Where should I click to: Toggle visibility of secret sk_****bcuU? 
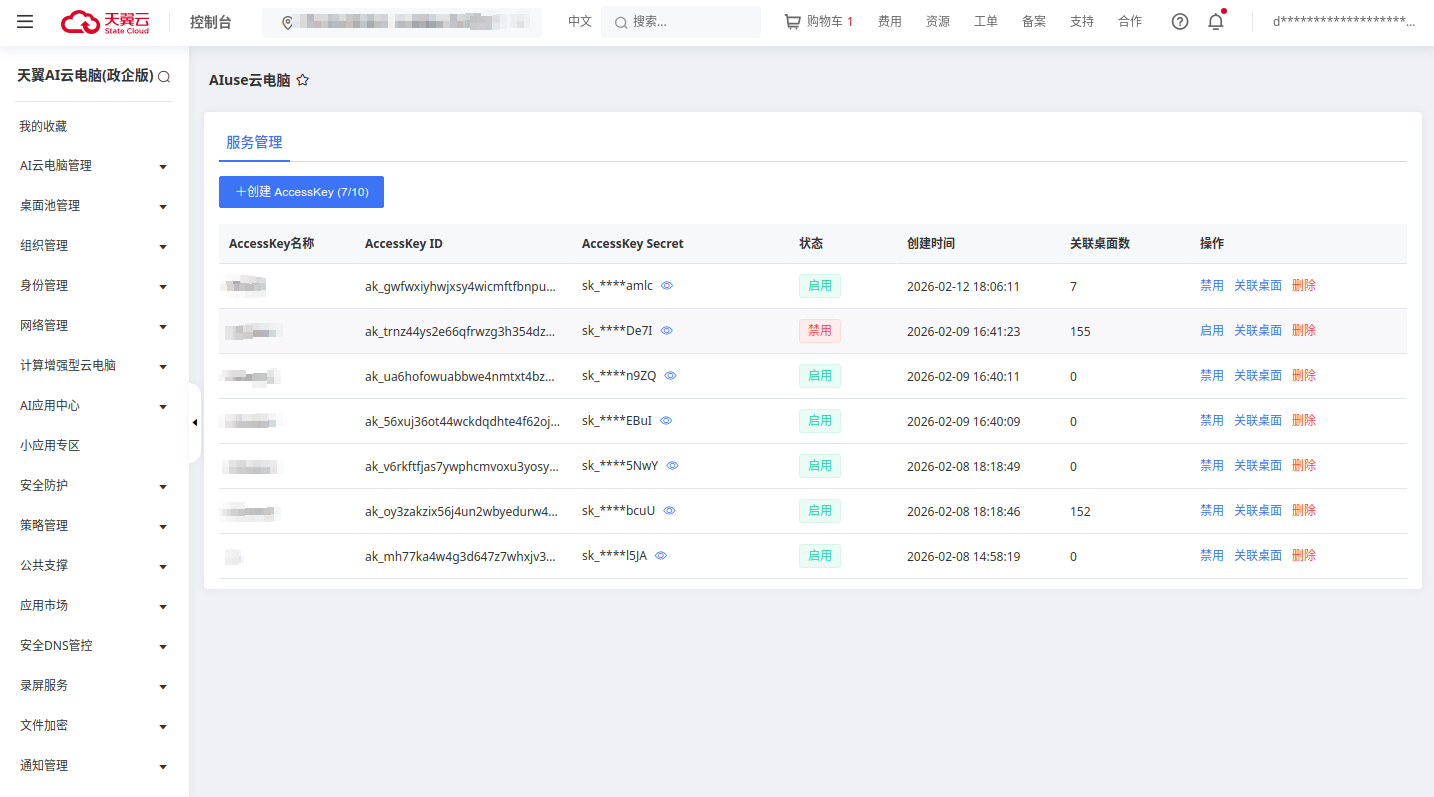coord(670,511)
